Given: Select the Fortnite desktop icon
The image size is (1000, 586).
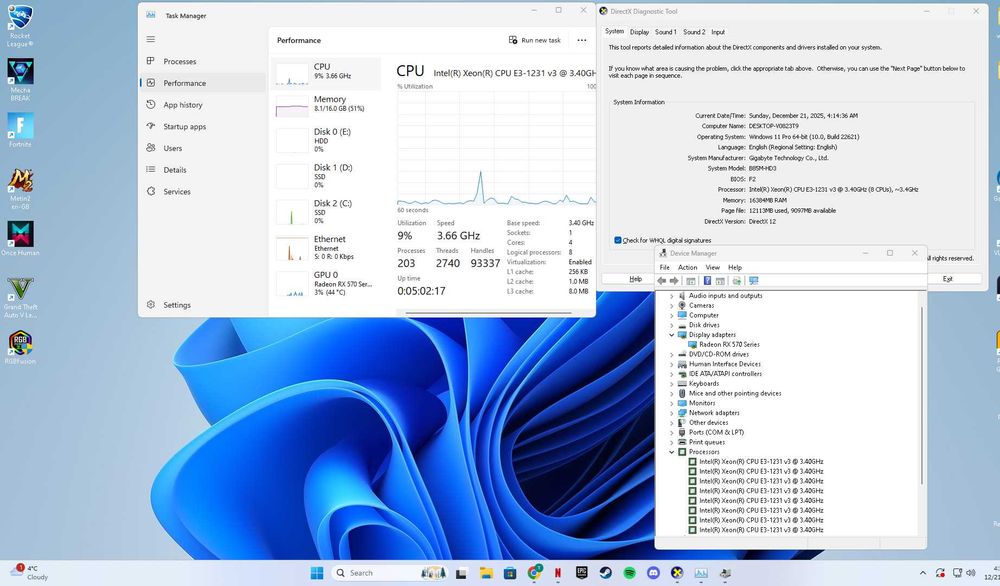Looking at the screenshot, I should [20, 130].
